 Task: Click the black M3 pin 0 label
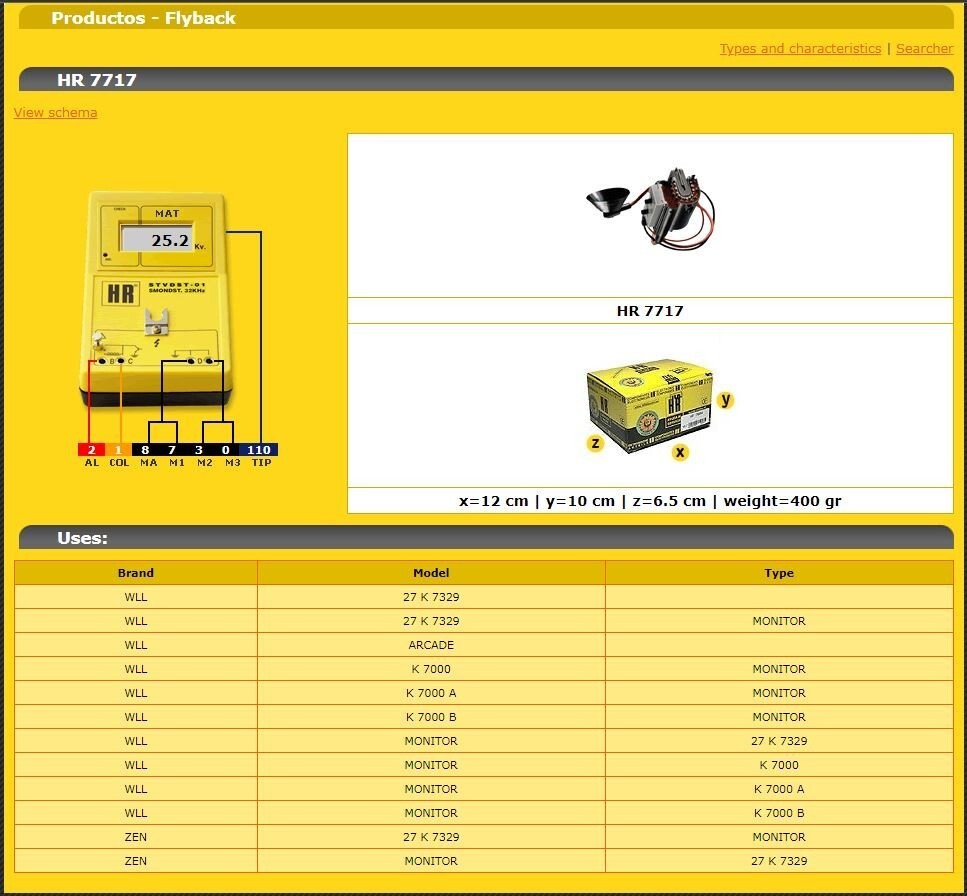[x=227, y=451]
